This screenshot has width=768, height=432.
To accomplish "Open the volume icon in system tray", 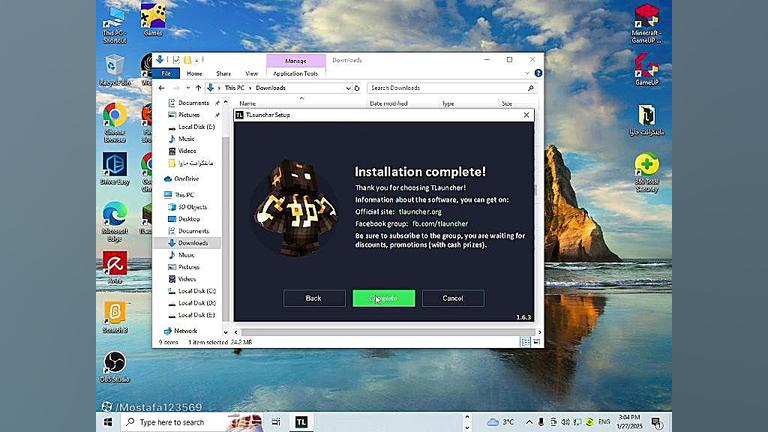I will click(x=566, y=422).
